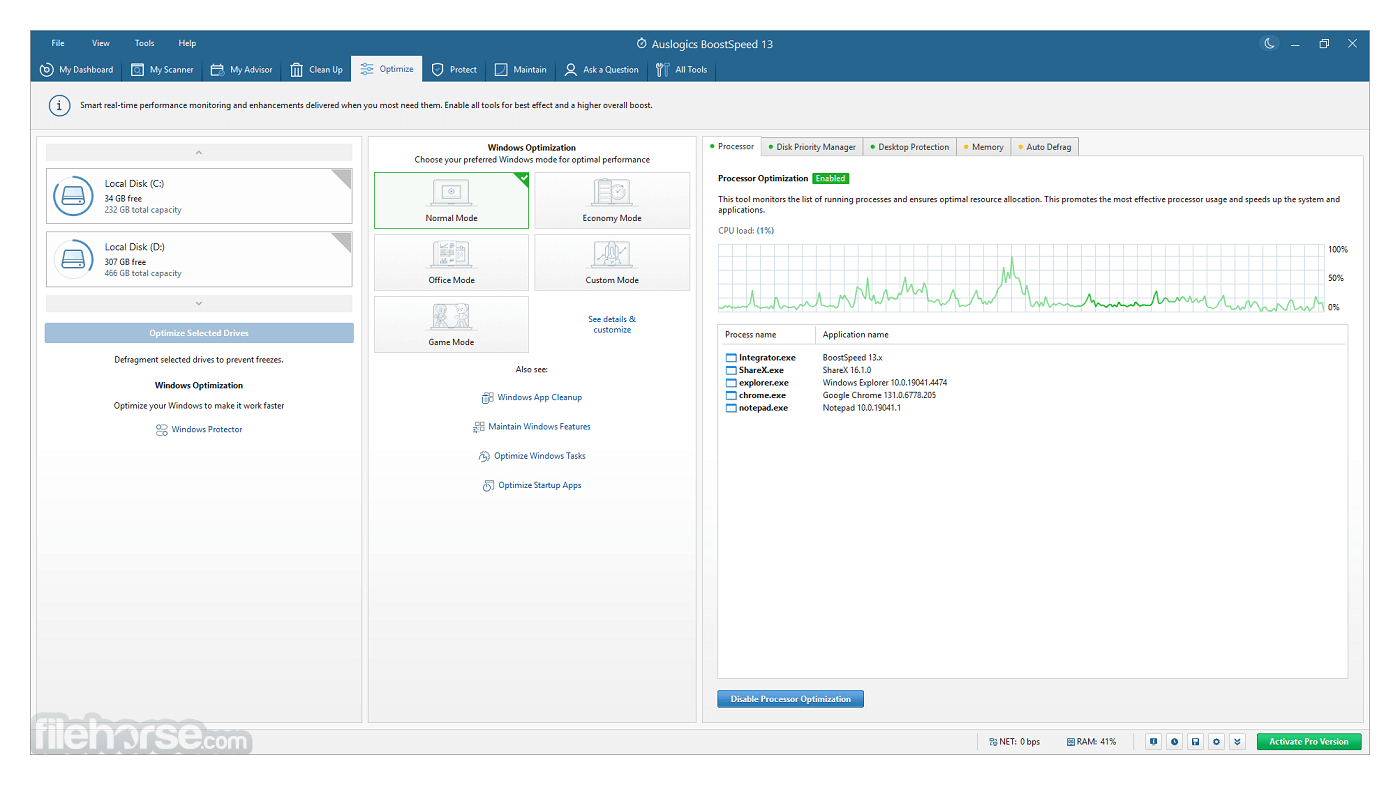This screenshot has height=785, width=1400.
Task: Sort by the Process name column header
Action: [767, 334]
